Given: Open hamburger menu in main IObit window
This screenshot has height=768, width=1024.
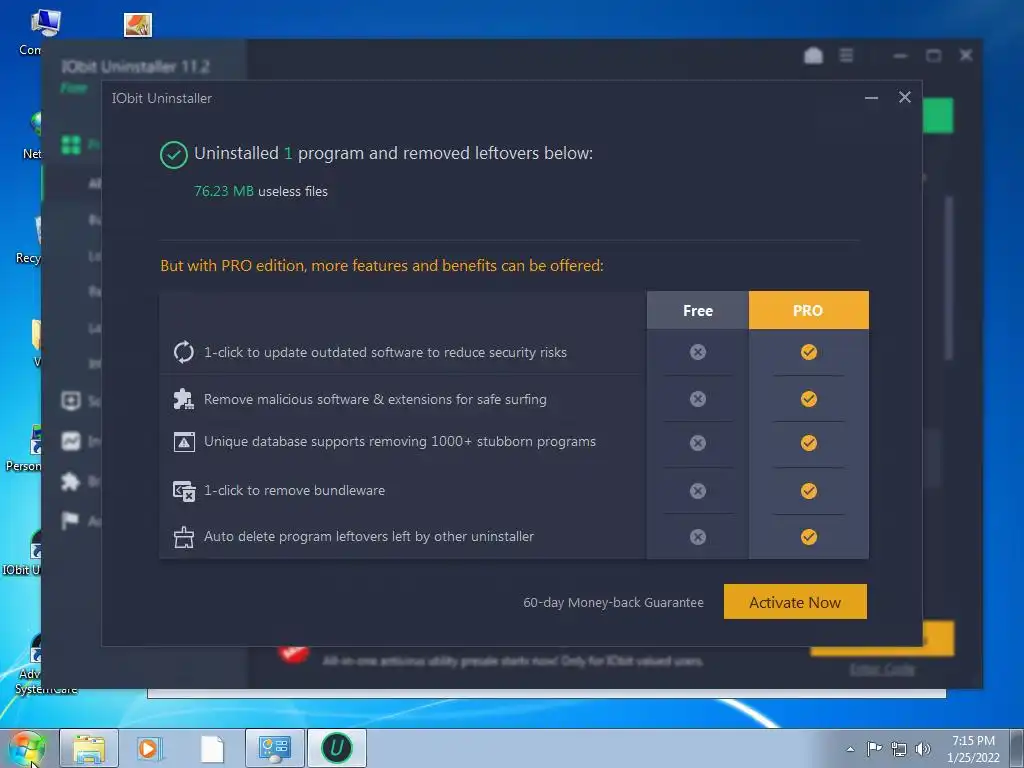Looking at the screenshot, I should [846, 56].
